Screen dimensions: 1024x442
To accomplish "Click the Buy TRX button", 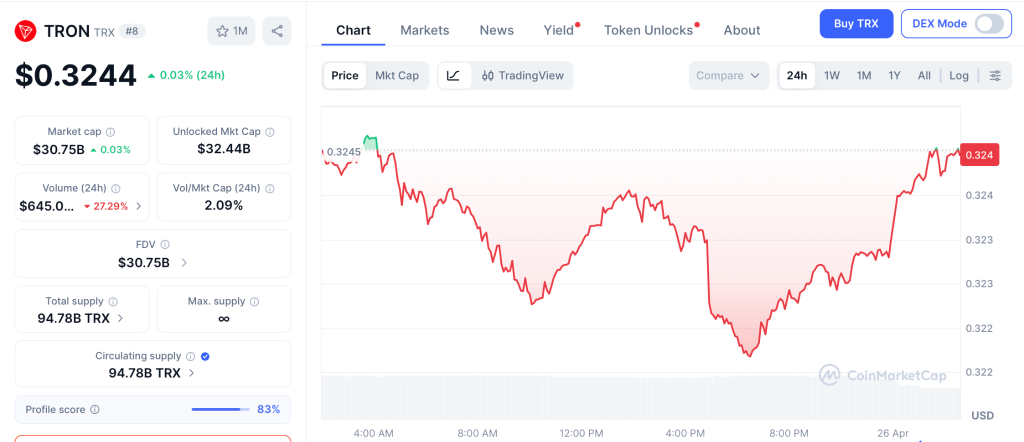I will 856,23.
